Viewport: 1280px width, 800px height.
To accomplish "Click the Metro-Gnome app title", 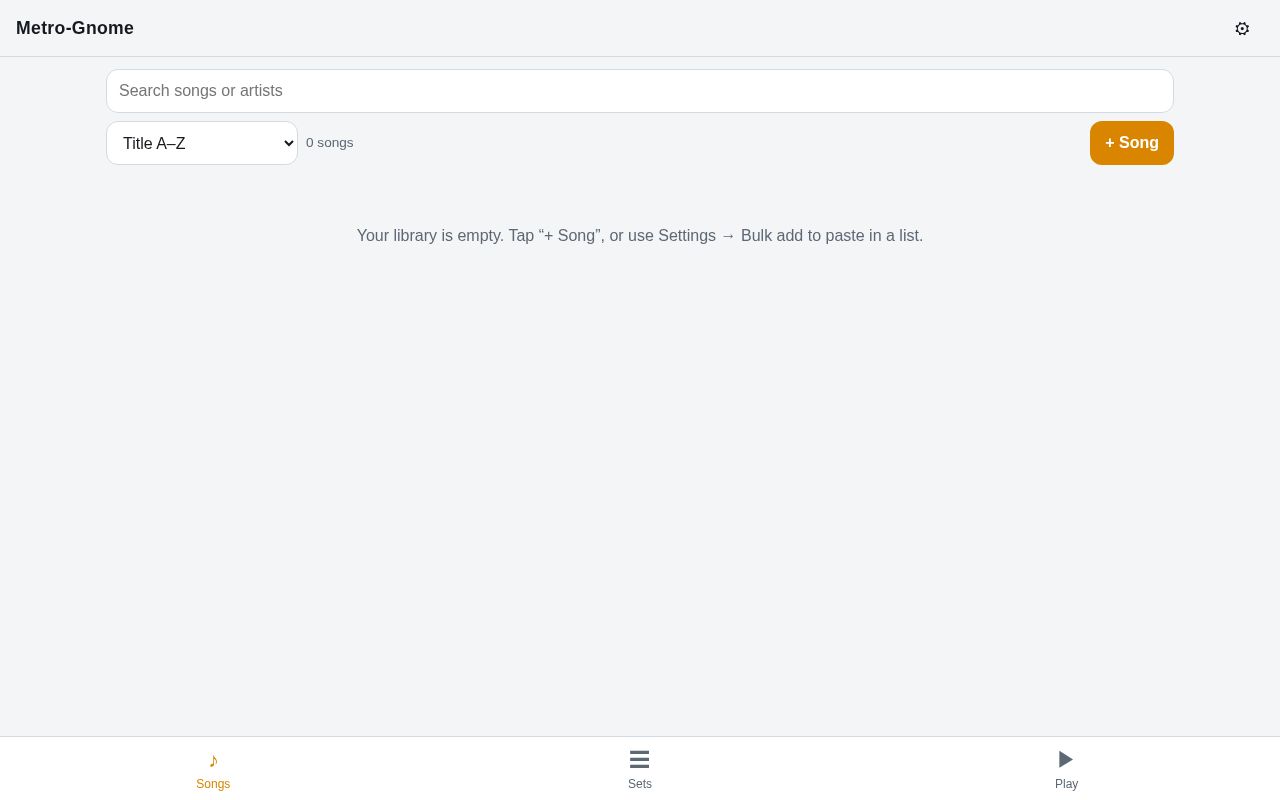I will tap(75, 28).
